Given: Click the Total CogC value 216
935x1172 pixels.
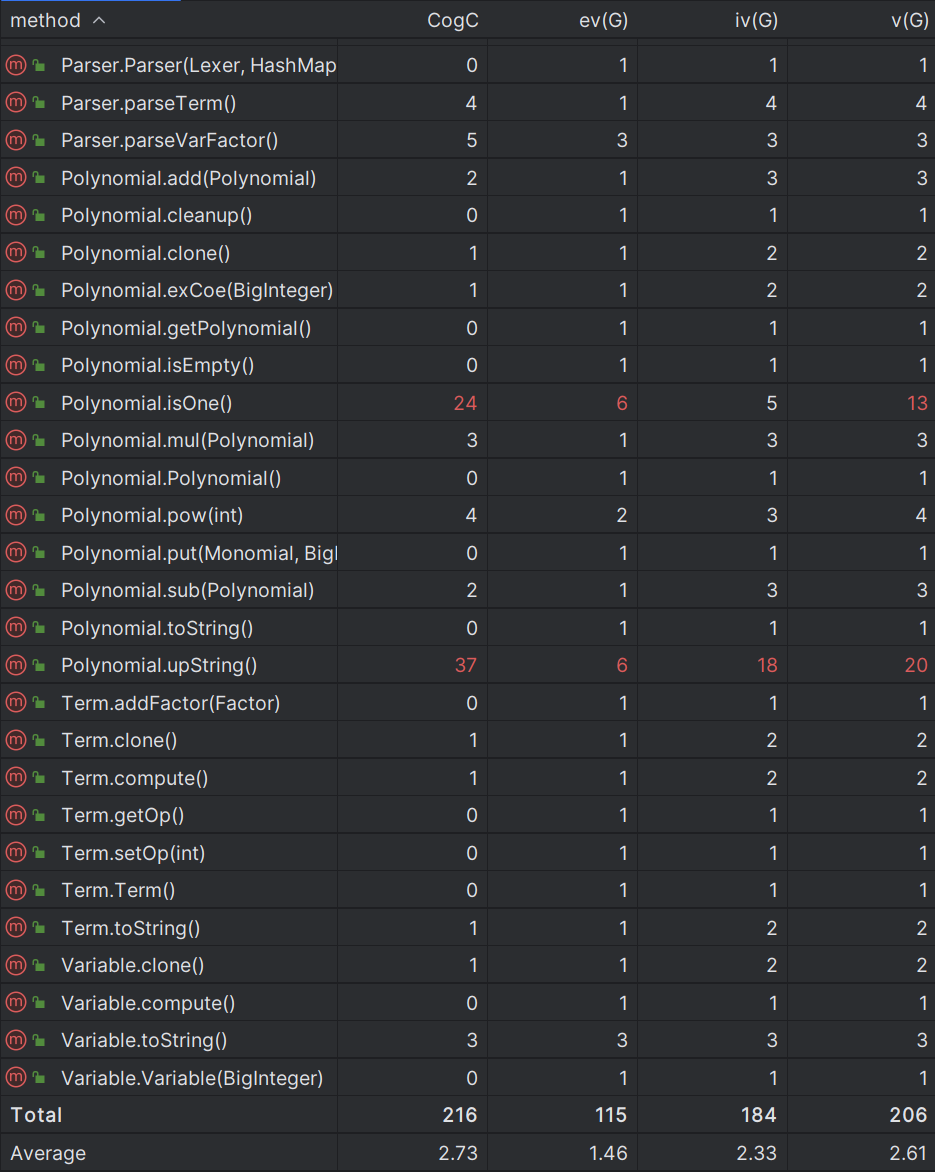Looking at the screenshot, I should coord(460,1115).
